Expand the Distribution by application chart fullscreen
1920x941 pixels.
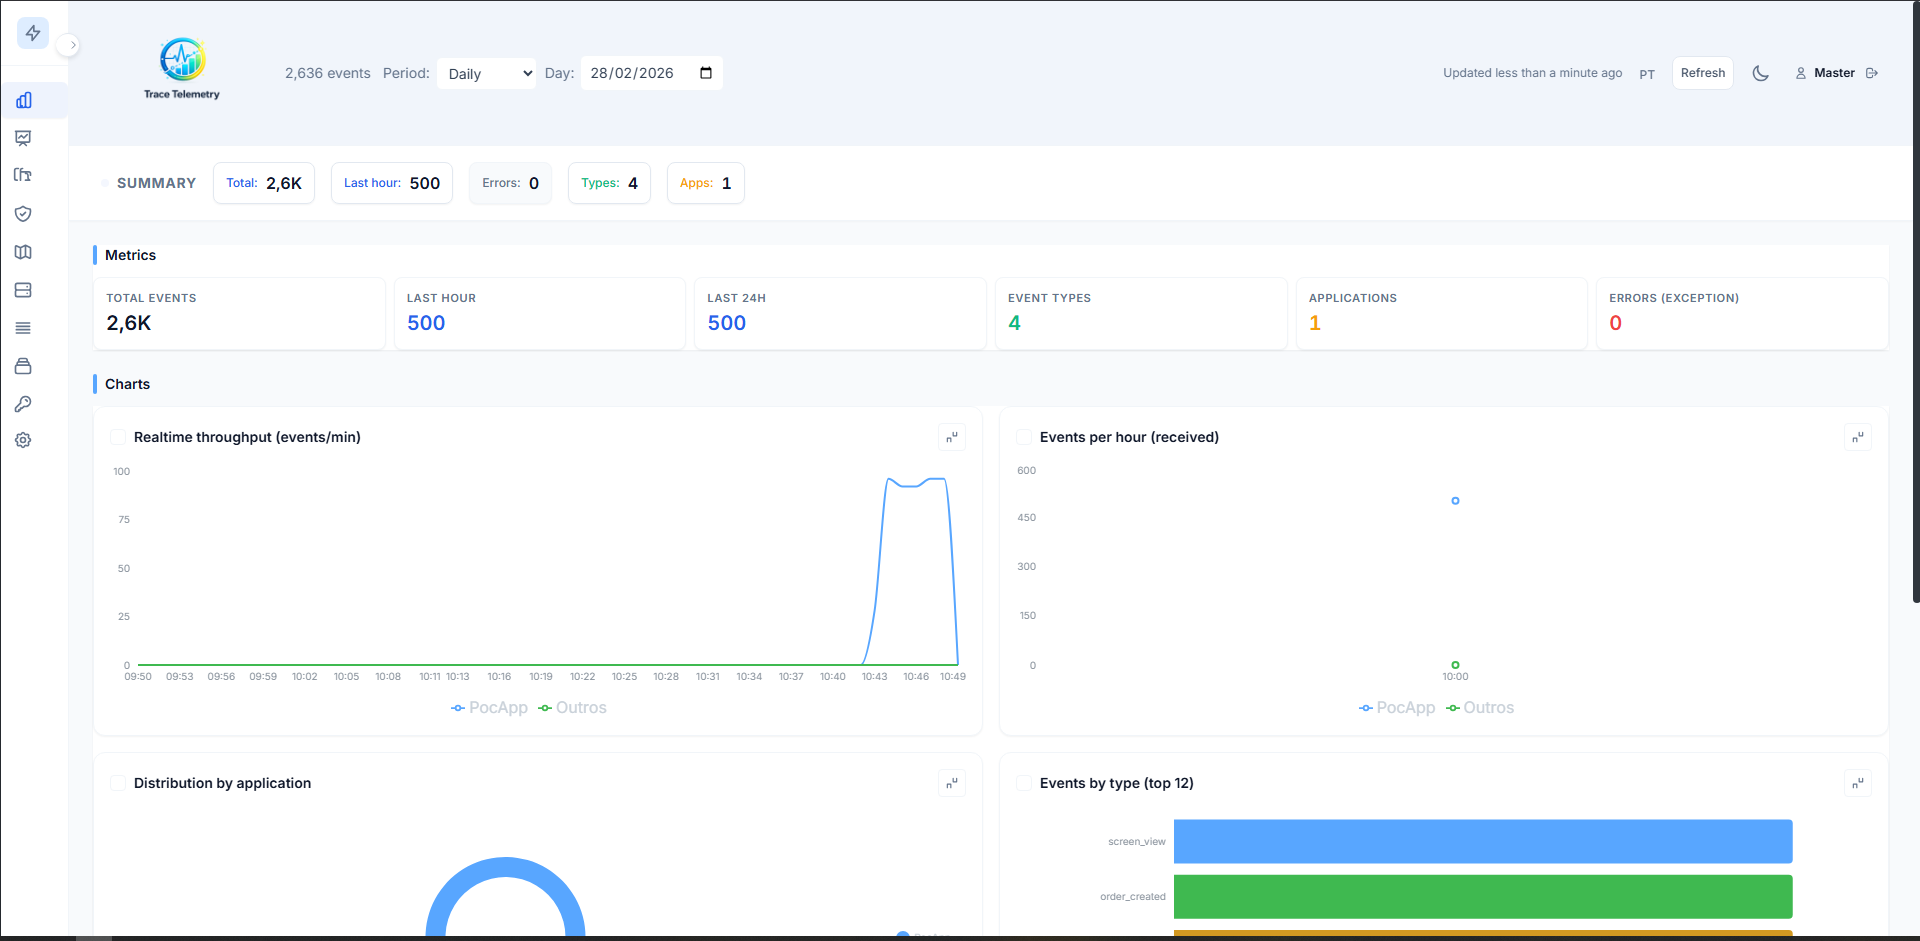[x=952, y=783]
